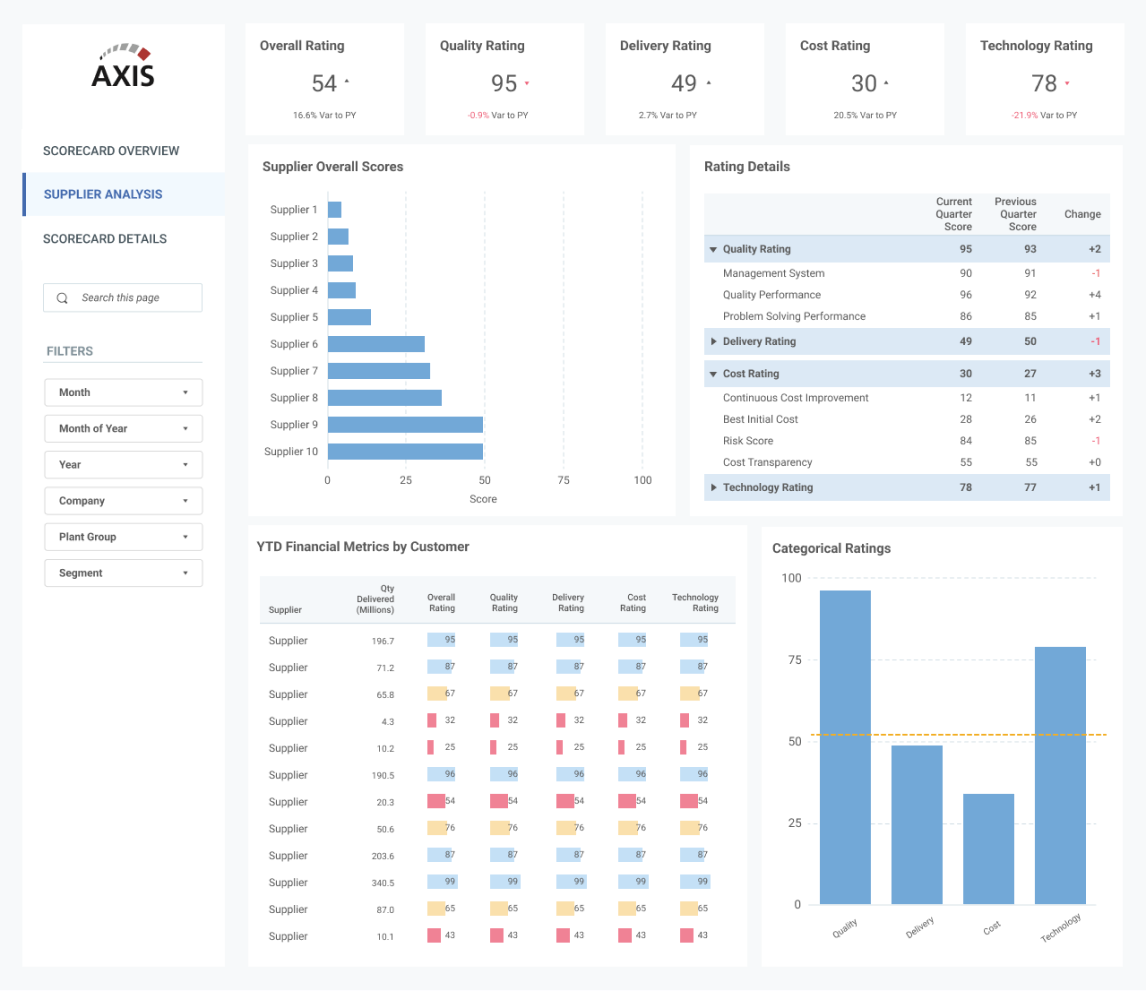Image resolution: width=1146 pixels, height=991 pixels.
Task: Expand the Delivery Rating details row
Action: click(x=714, y=341)
